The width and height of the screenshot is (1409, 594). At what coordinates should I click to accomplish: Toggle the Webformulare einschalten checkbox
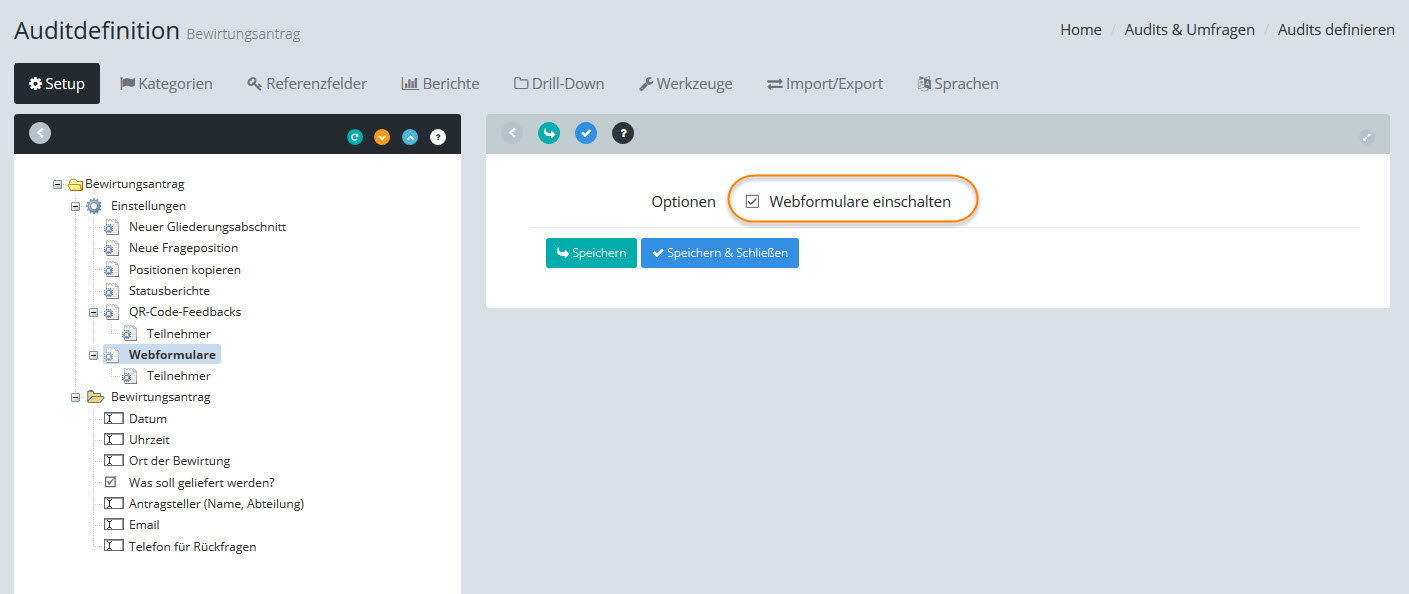pos(753,202)
